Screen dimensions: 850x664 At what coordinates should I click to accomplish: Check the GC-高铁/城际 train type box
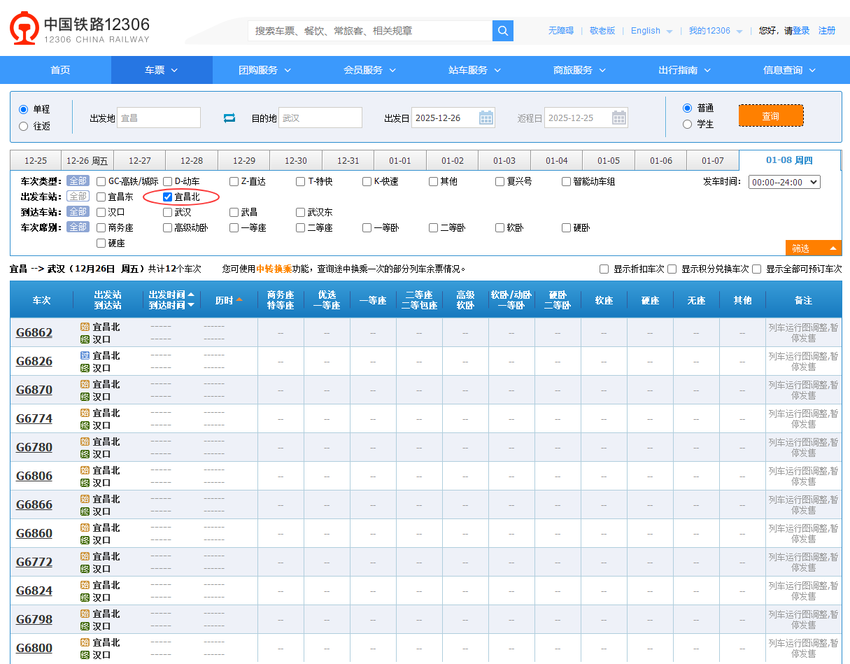point(102,182)
